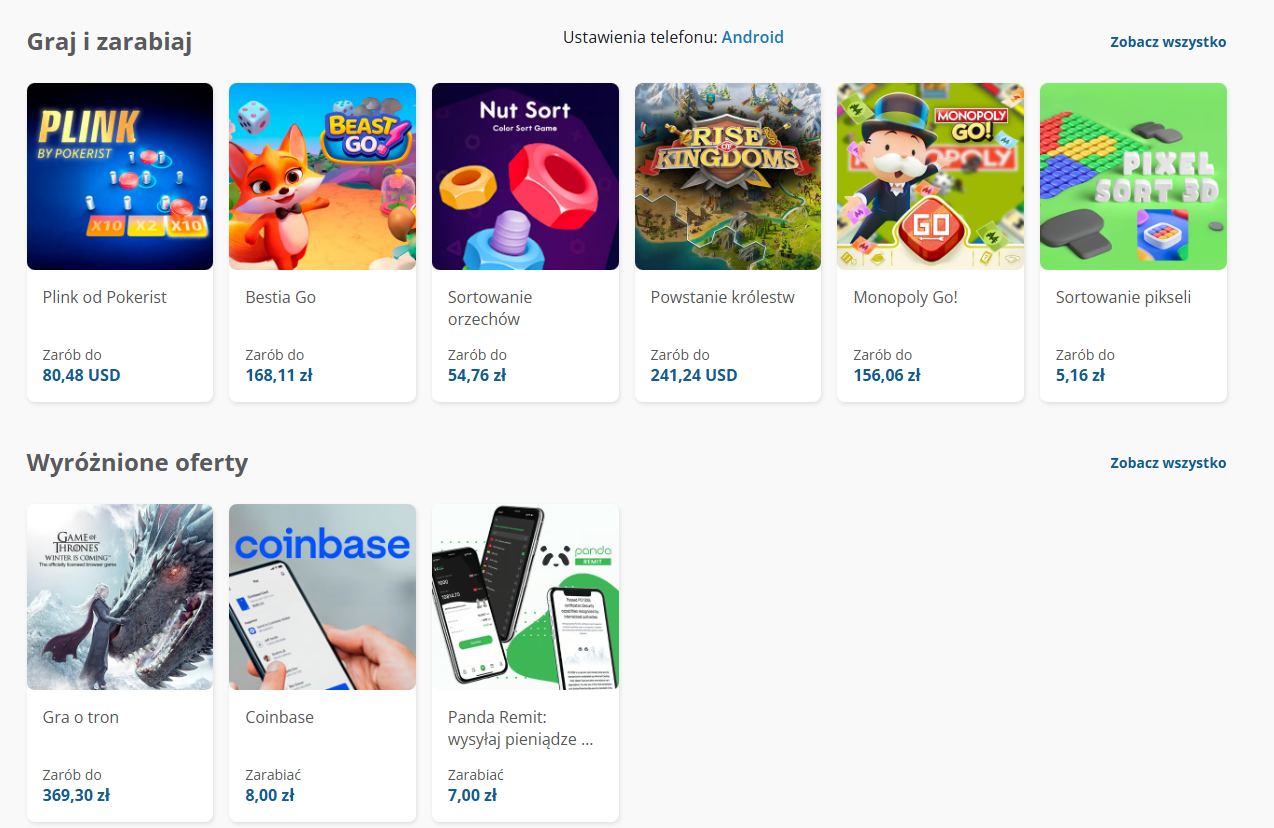
Task: Open the Pixel Sort 3D image
Action: (x=1133, y=176)
